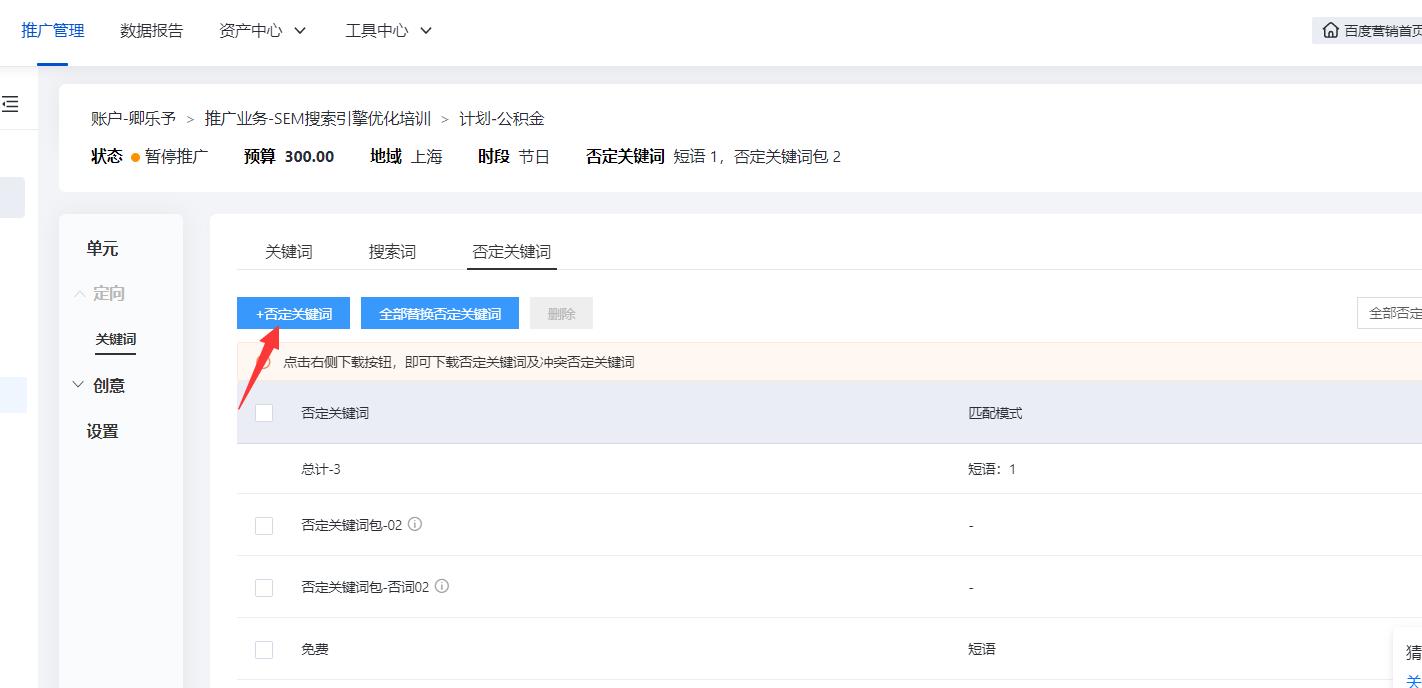
Task: Tick the select-all checkbox in table header
Action: (x=264, y=412)
